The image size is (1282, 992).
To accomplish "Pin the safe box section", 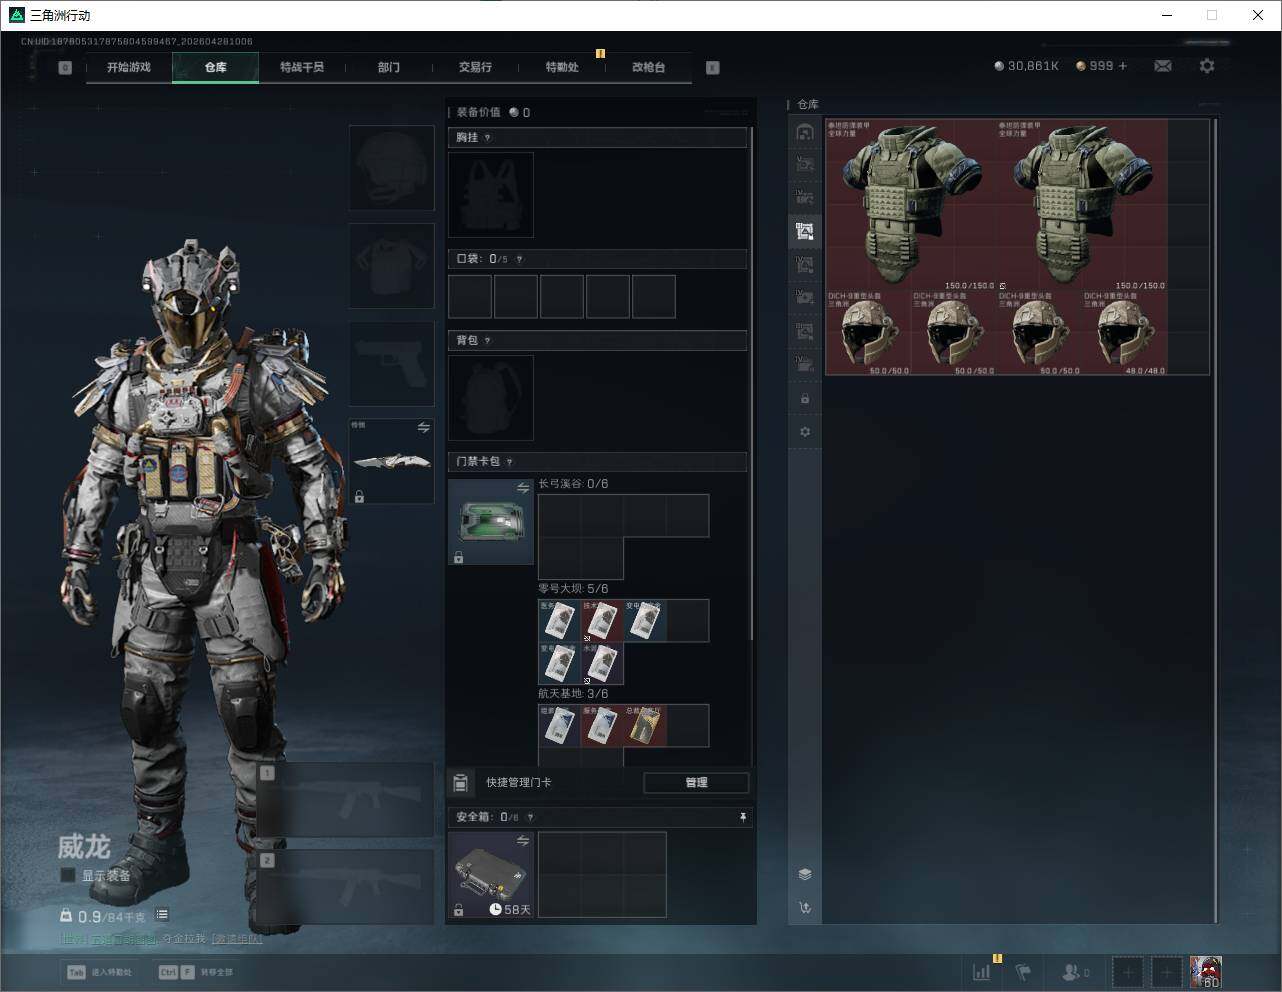I will (743, 817).
